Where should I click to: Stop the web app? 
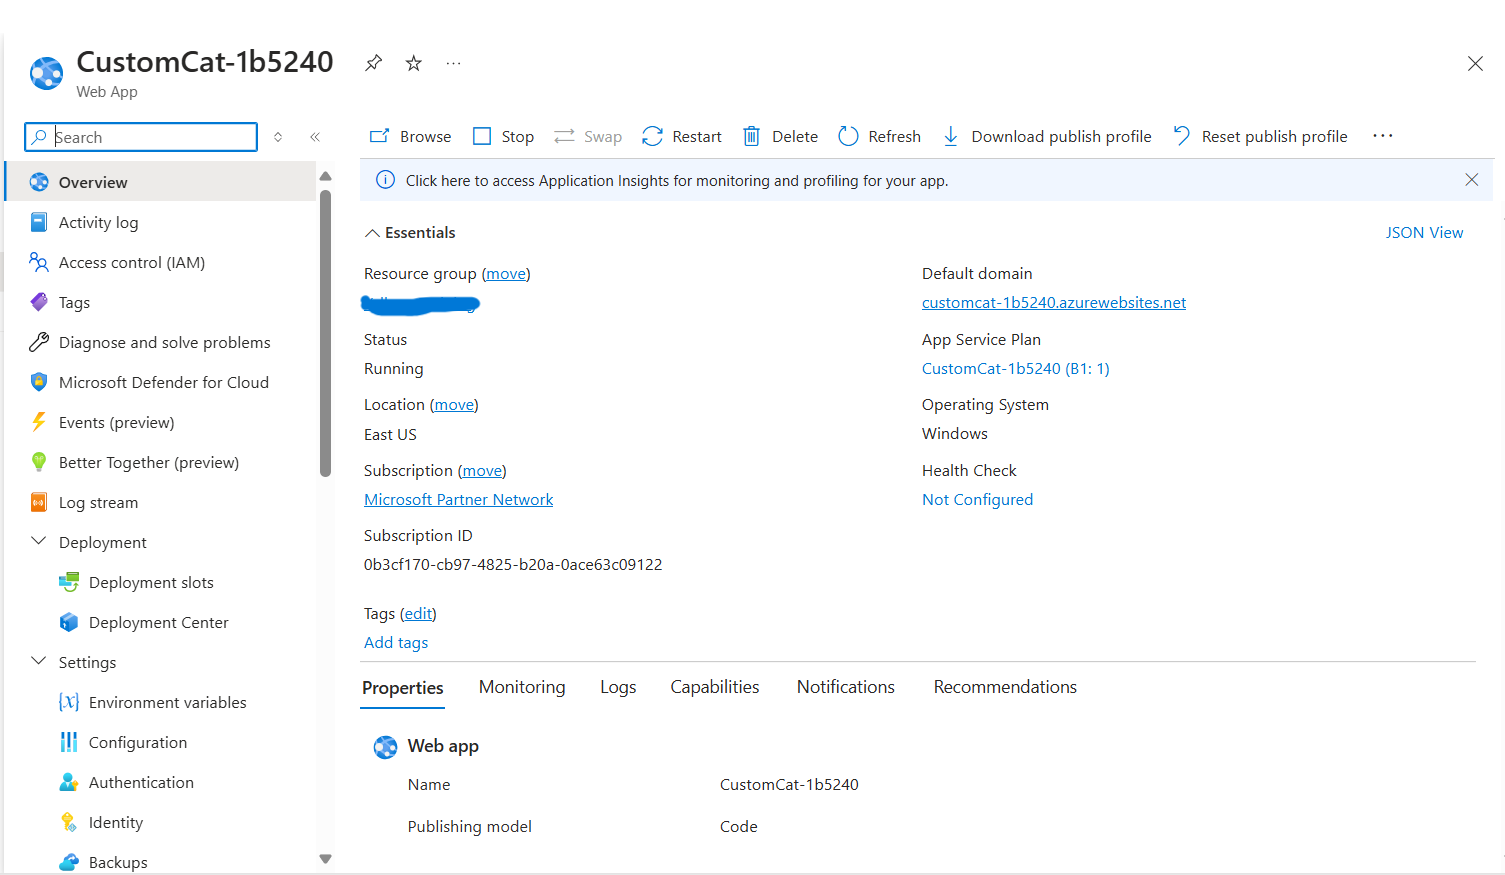tap(503, 136)
